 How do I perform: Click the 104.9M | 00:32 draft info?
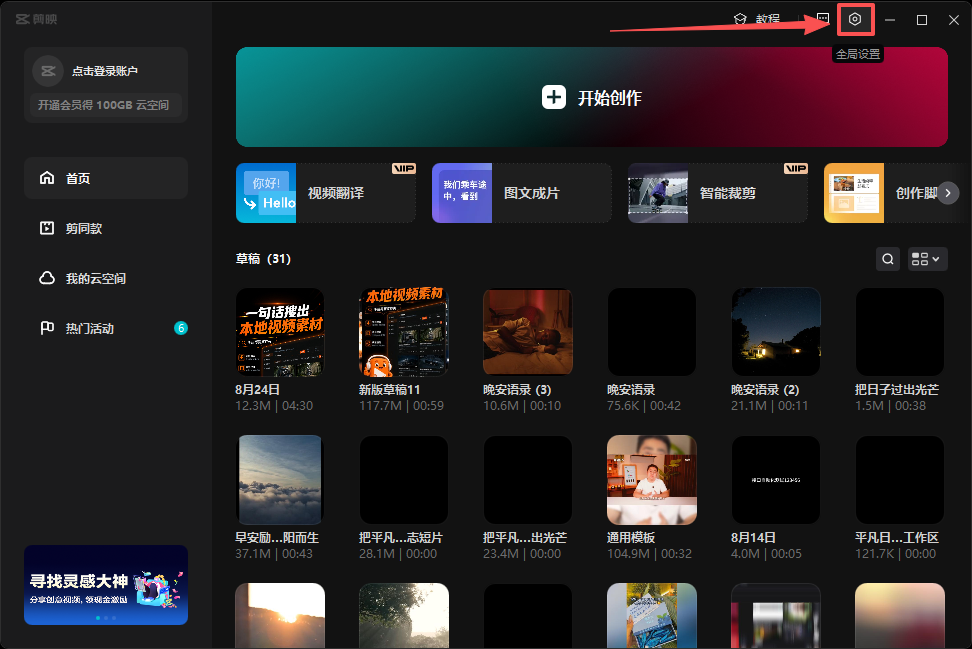pos(650,554)
